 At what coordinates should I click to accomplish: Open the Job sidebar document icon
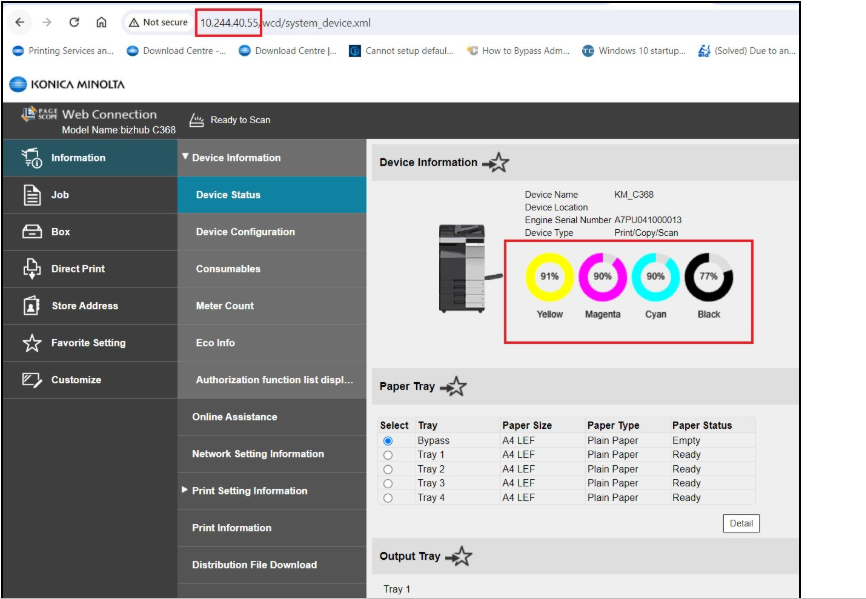pyautogui.click(x=32, y=195)
